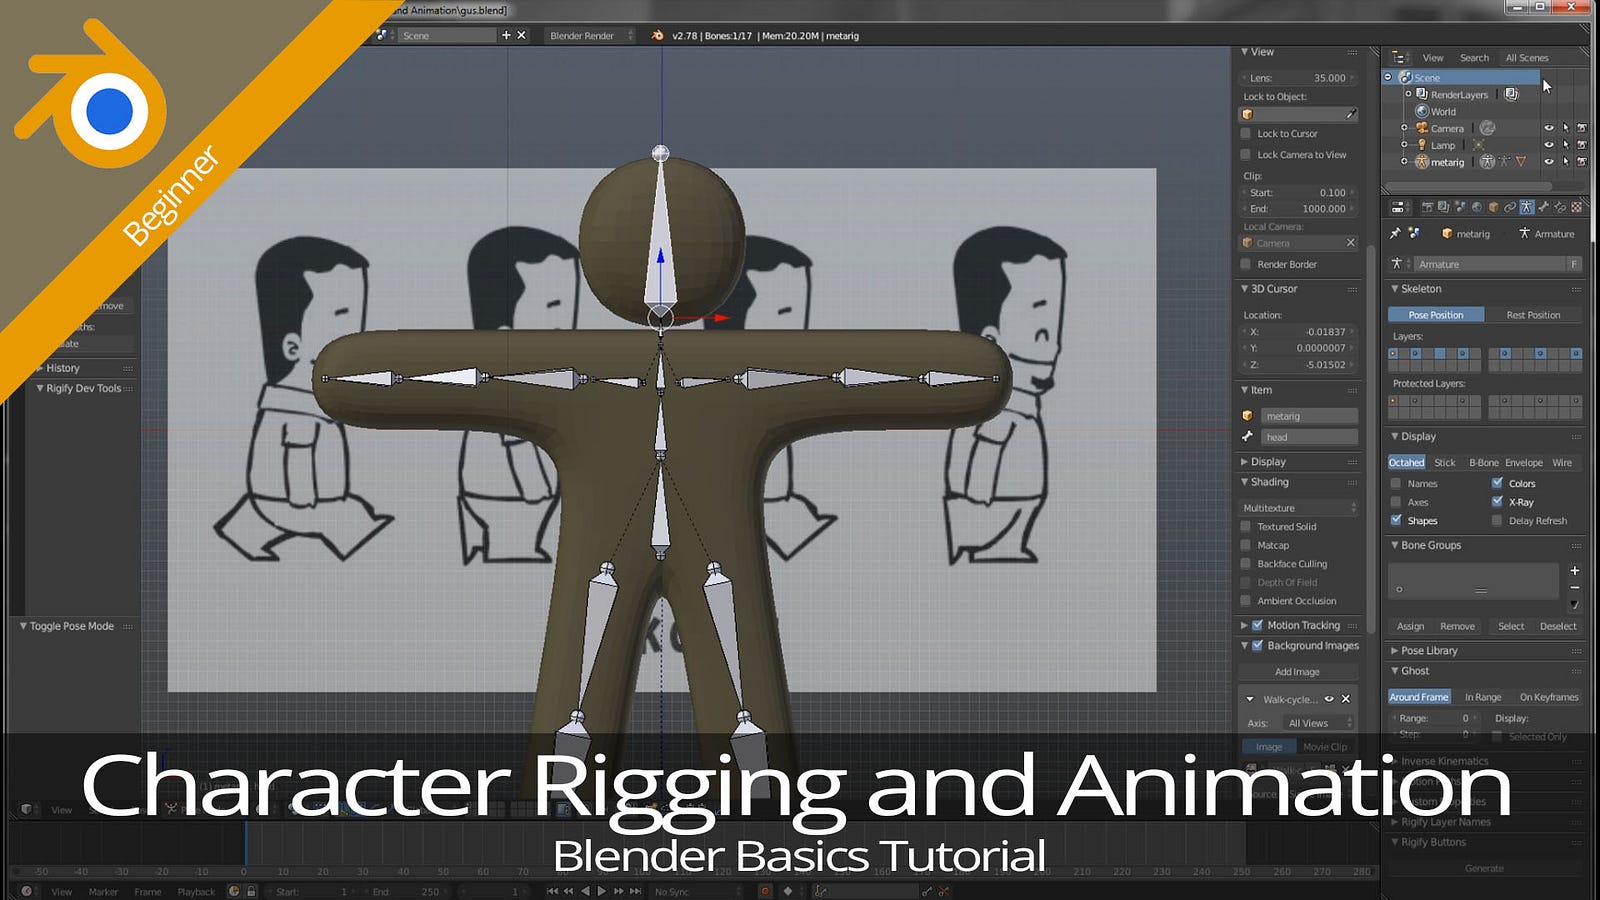The width and height of the screenshot is (1600, 900).
Task: Open the Bone properties tab icon
Action: point(1543,207)
